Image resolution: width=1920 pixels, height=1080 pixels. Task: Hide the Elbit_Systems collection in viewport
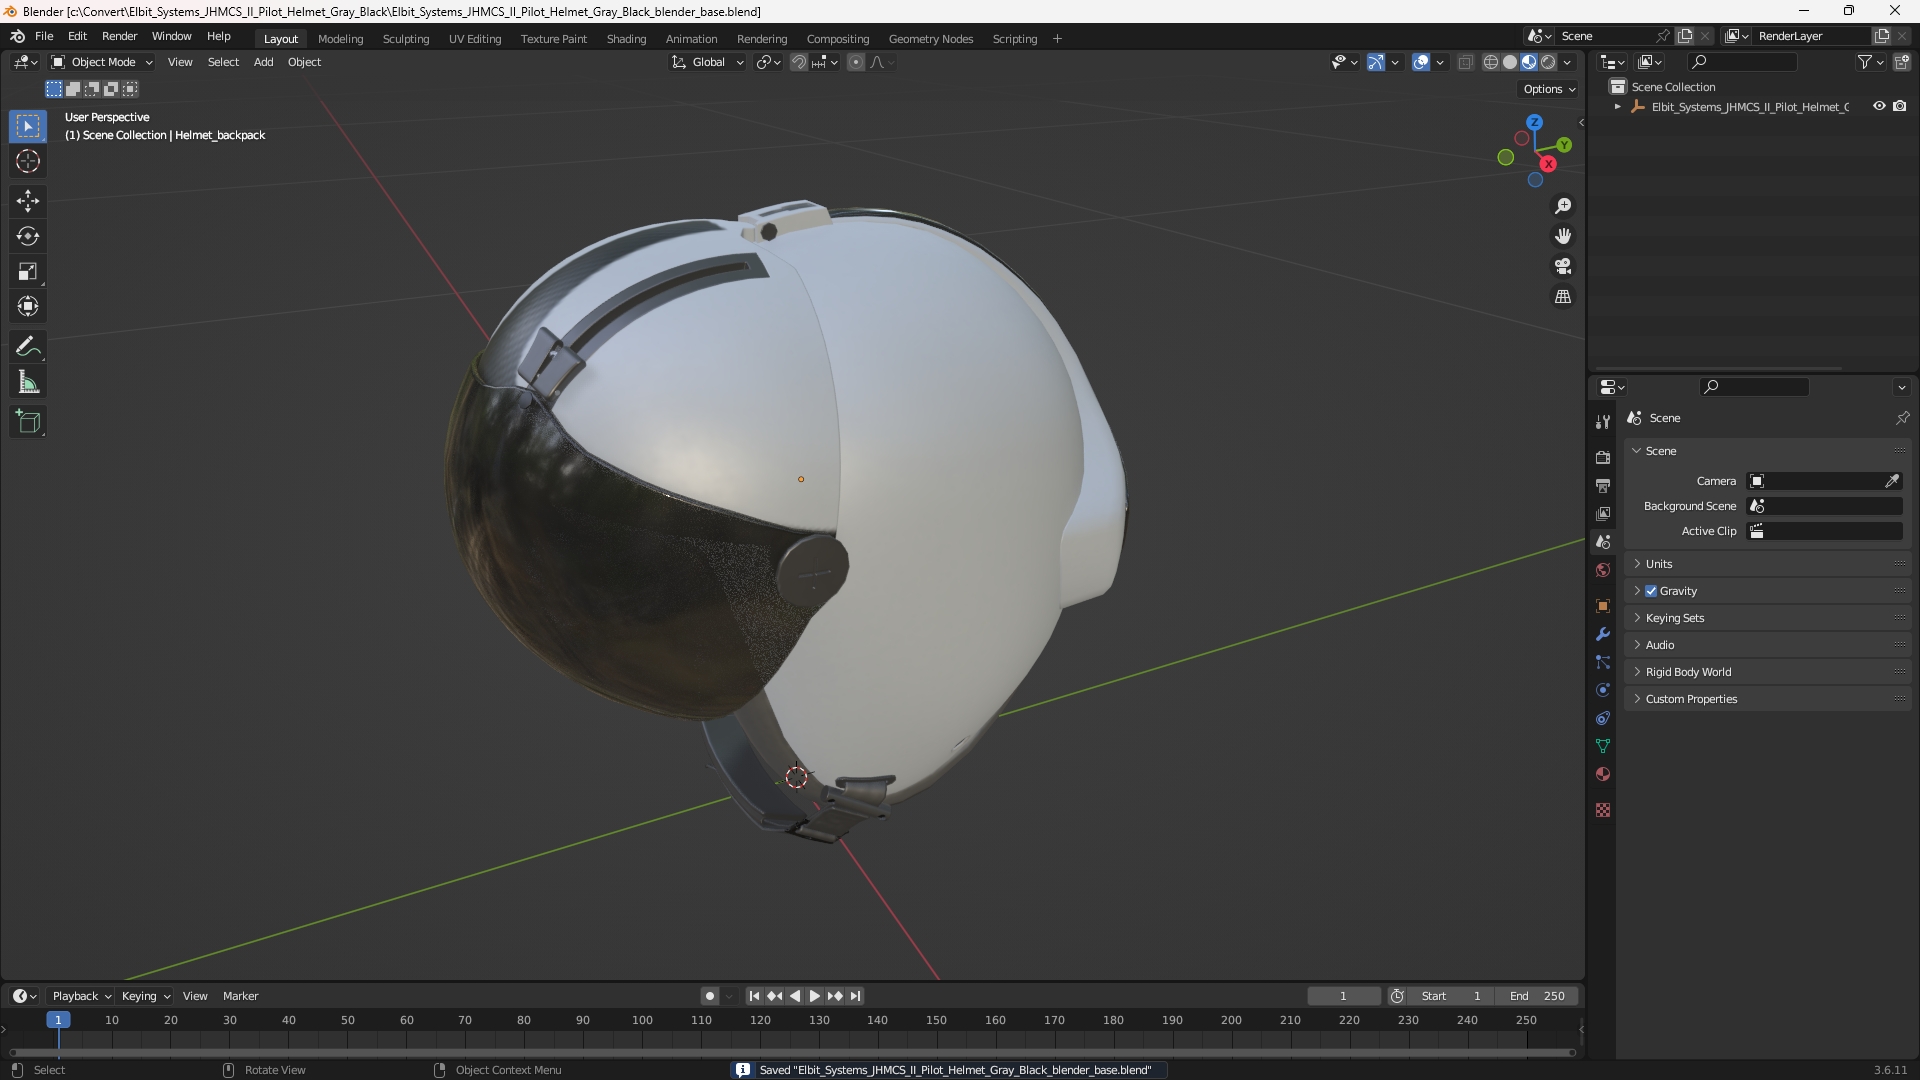[x=1879, y=106]
